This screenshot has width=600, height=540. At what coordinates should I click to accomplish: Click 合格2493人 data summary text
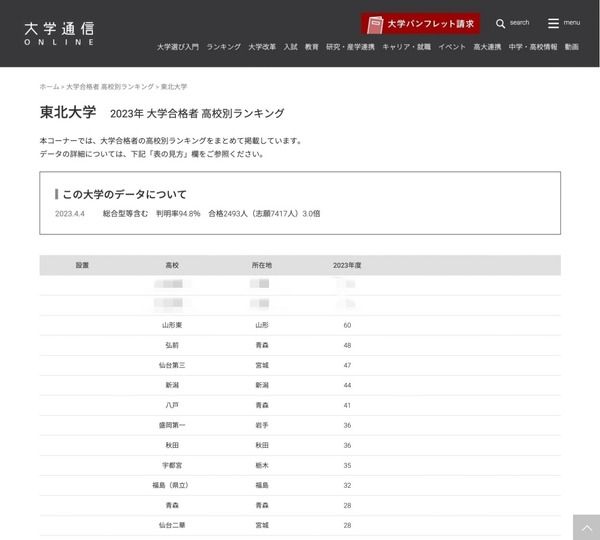(228, 214)
